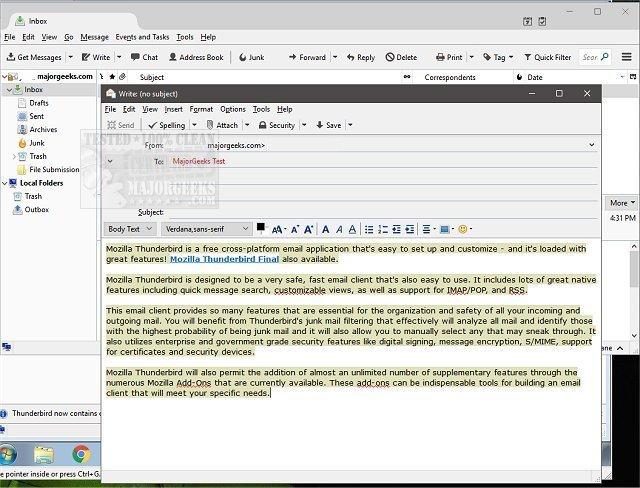Toggle bold text formatting
This screenshot has width=640, height=488.
[326, 230]
